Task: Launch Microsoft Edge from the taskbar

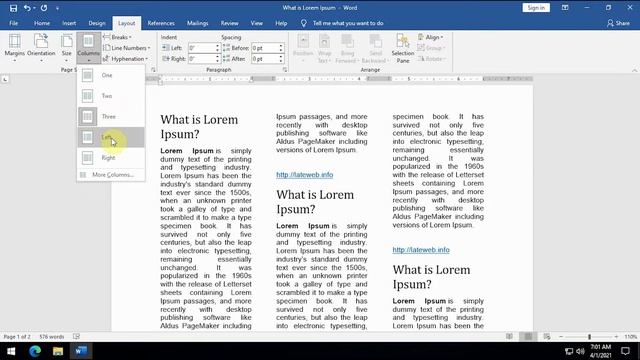Action: (x=35, y=351)
